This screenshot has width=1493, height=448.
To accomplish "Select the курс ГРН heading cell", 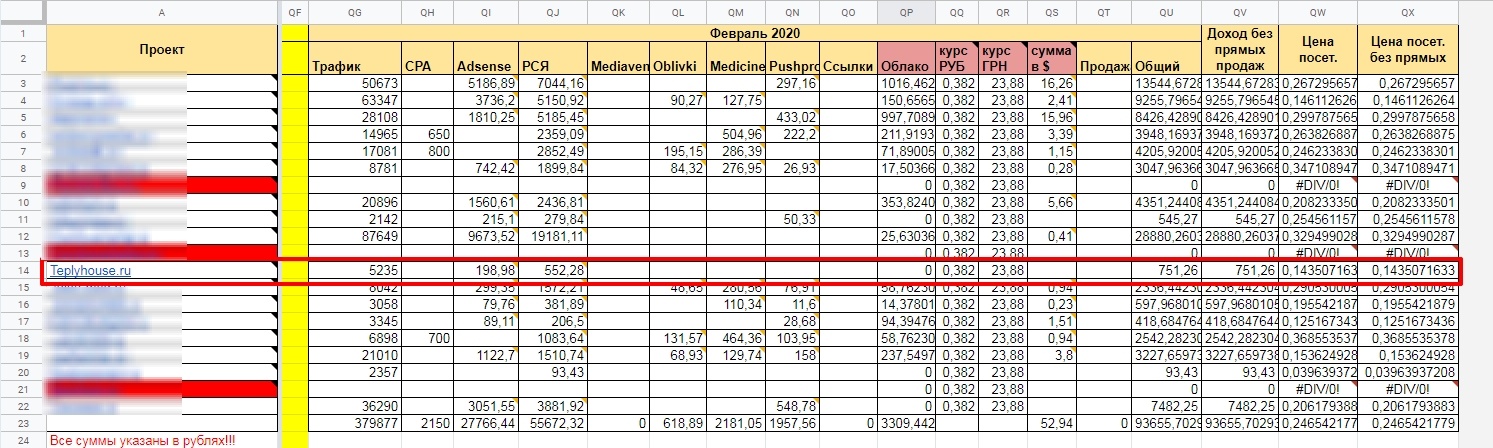I will [1003, 58].
